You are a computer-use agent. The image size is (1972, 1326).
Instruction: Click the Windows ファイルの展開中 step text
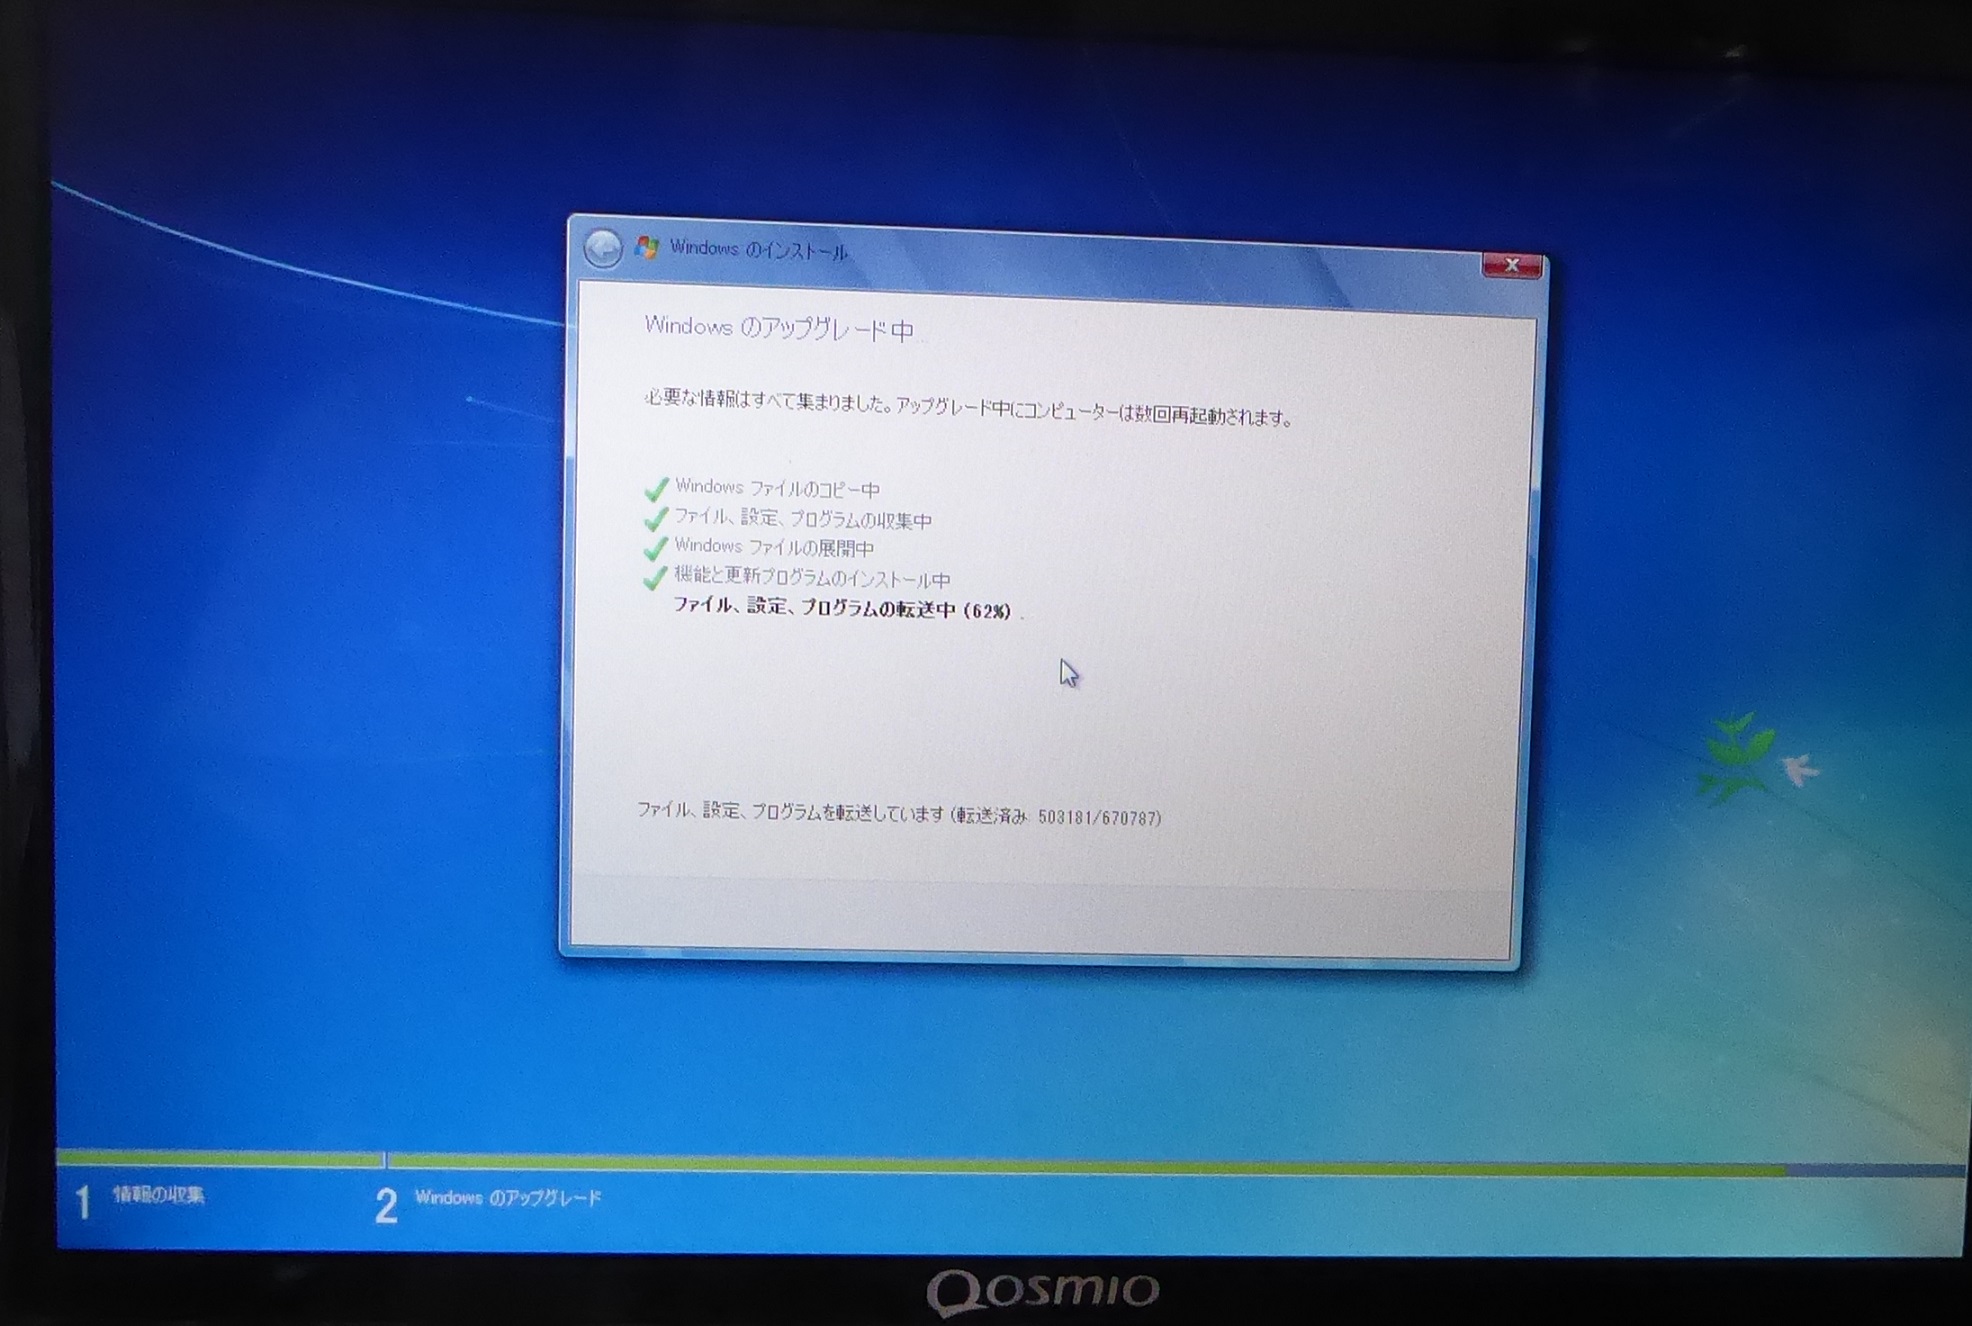click(x=773, y=547)
